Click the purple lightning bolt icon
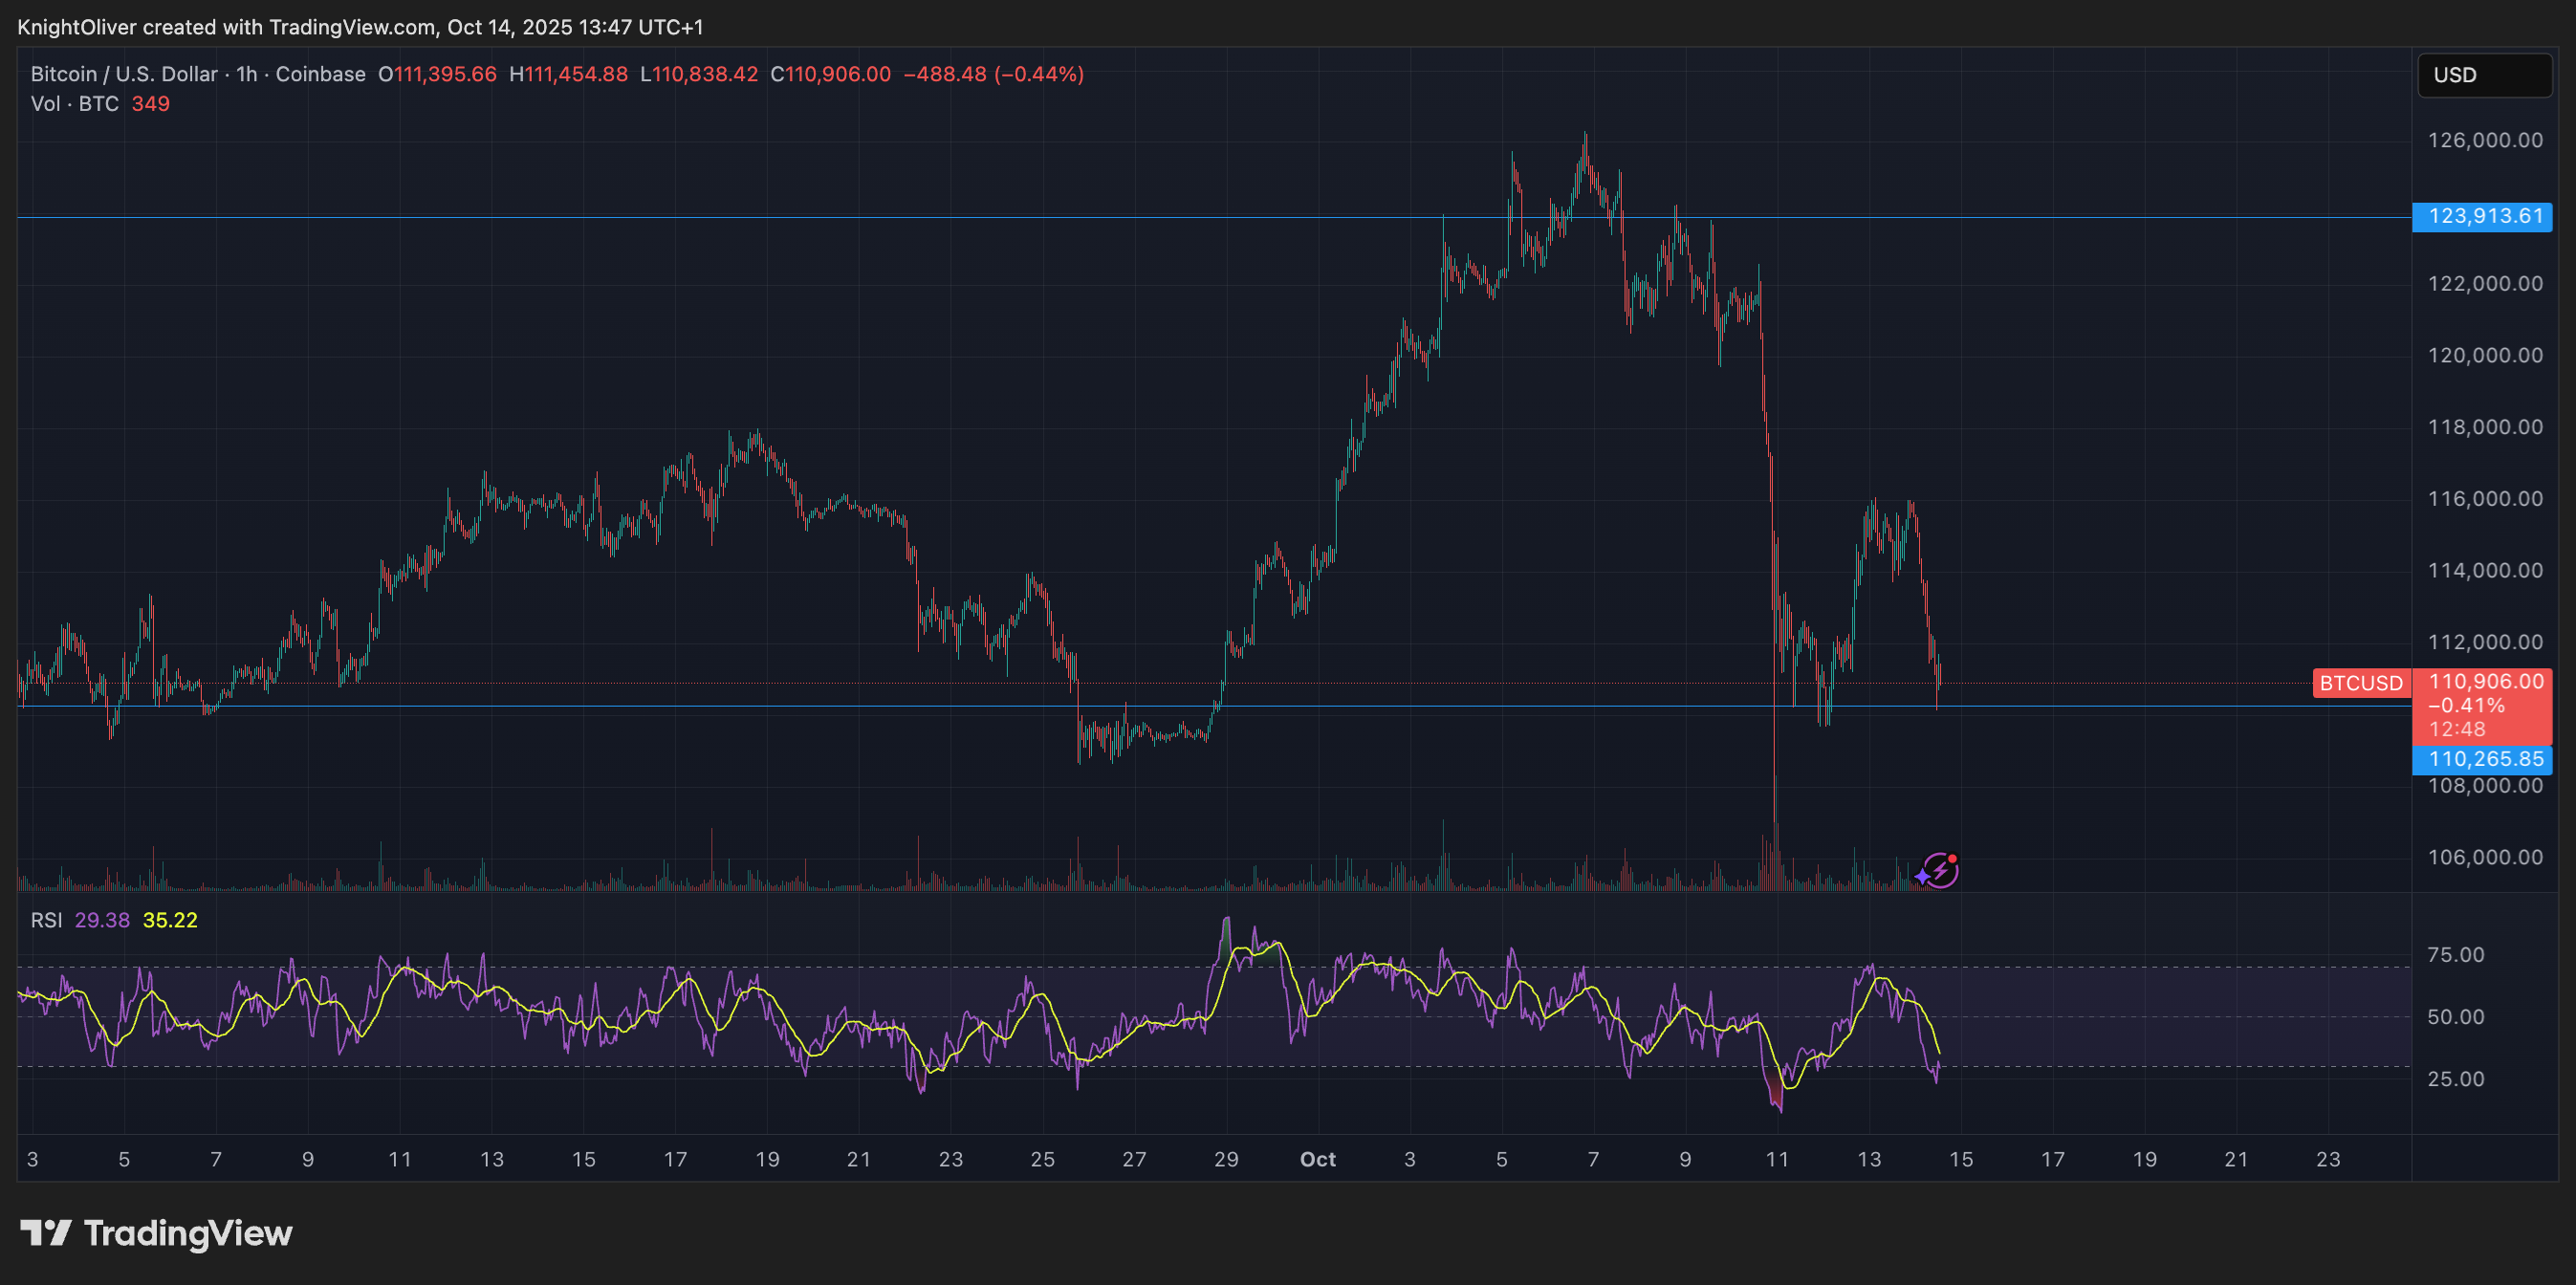Viewport: 2576px width, 1285px height. [1939, 870]
